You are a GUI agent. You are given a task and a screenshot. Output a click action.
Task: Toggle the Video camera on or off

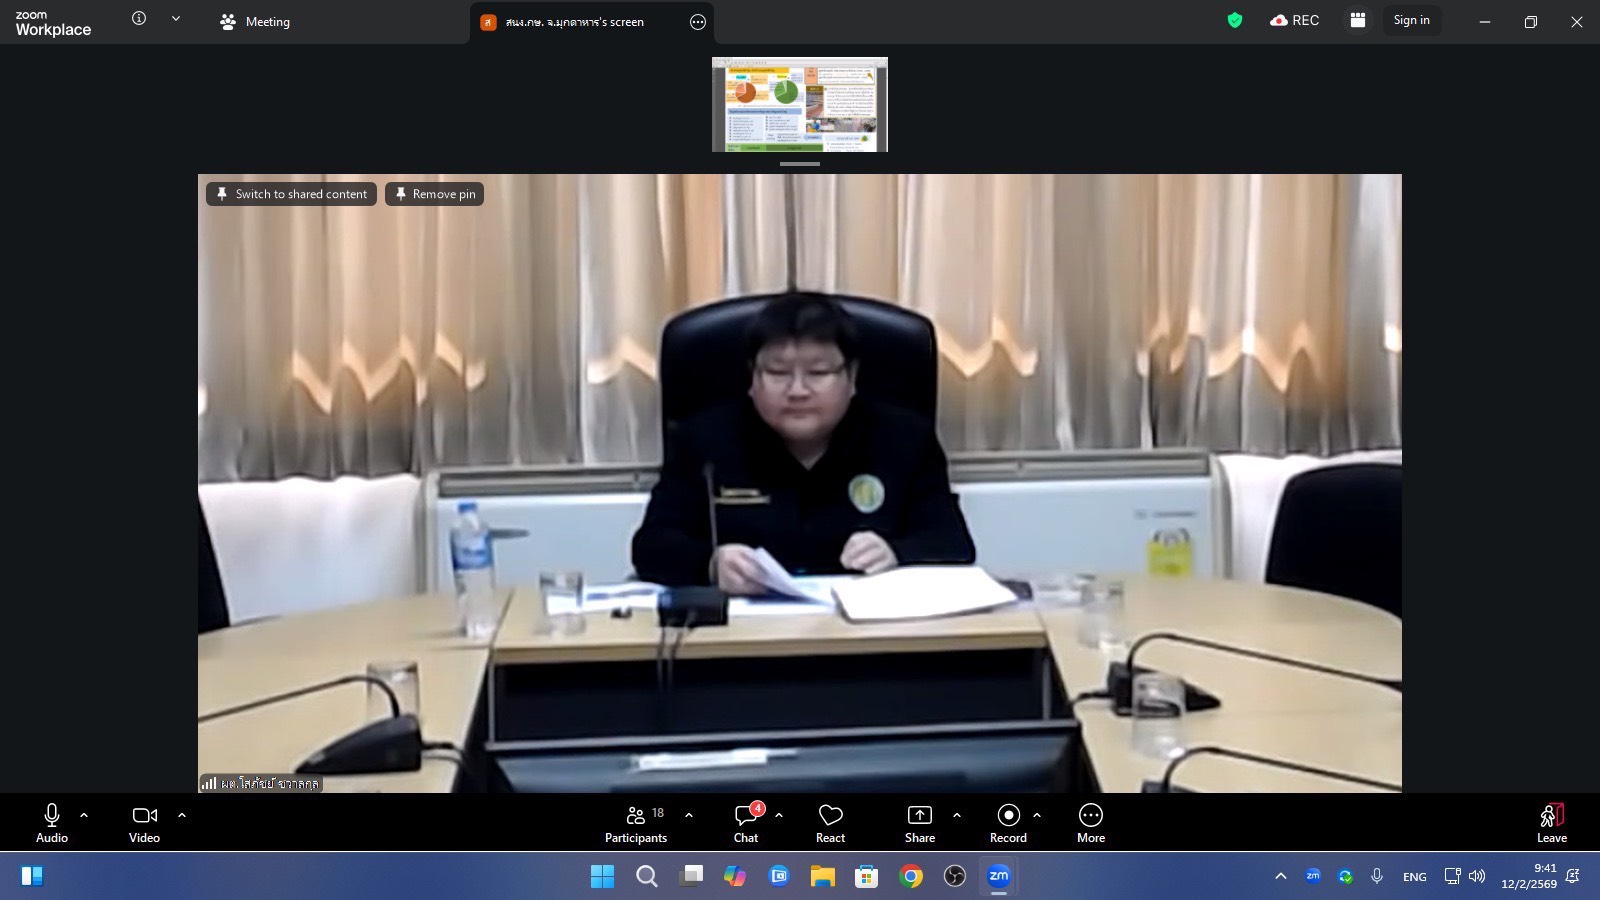tap(144, 823)
